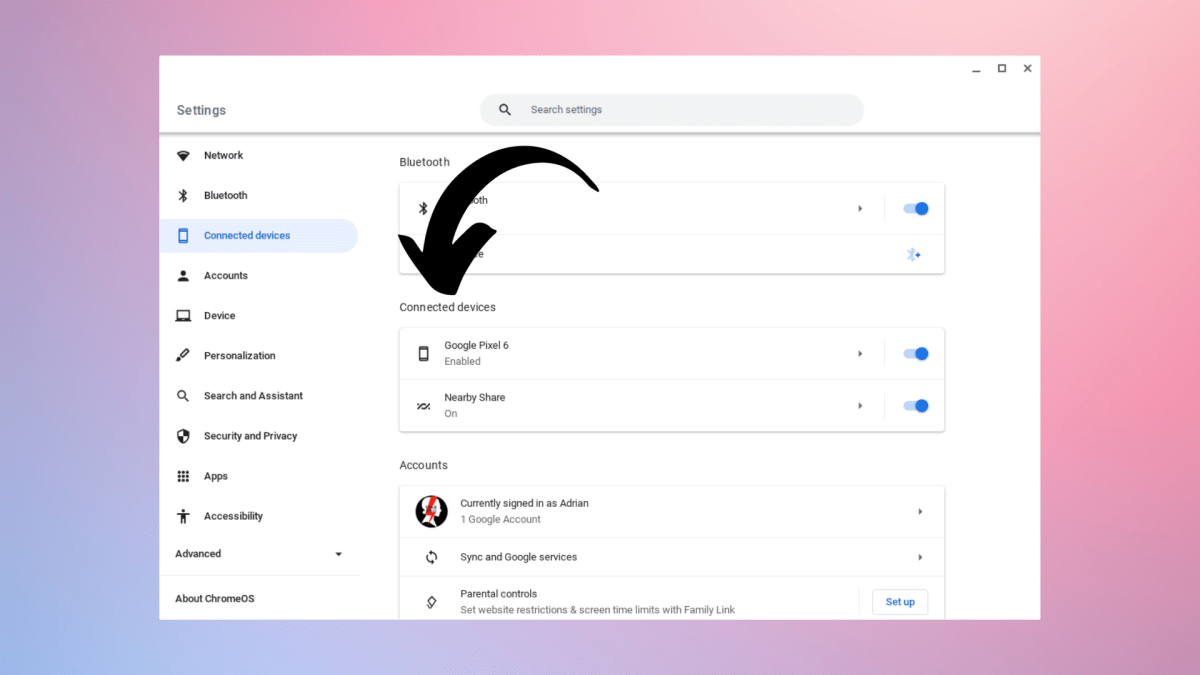The width and height of the screenshot is (1200, 675).
Task: Open the Network settings section
Action: click(x=259, y=156)
